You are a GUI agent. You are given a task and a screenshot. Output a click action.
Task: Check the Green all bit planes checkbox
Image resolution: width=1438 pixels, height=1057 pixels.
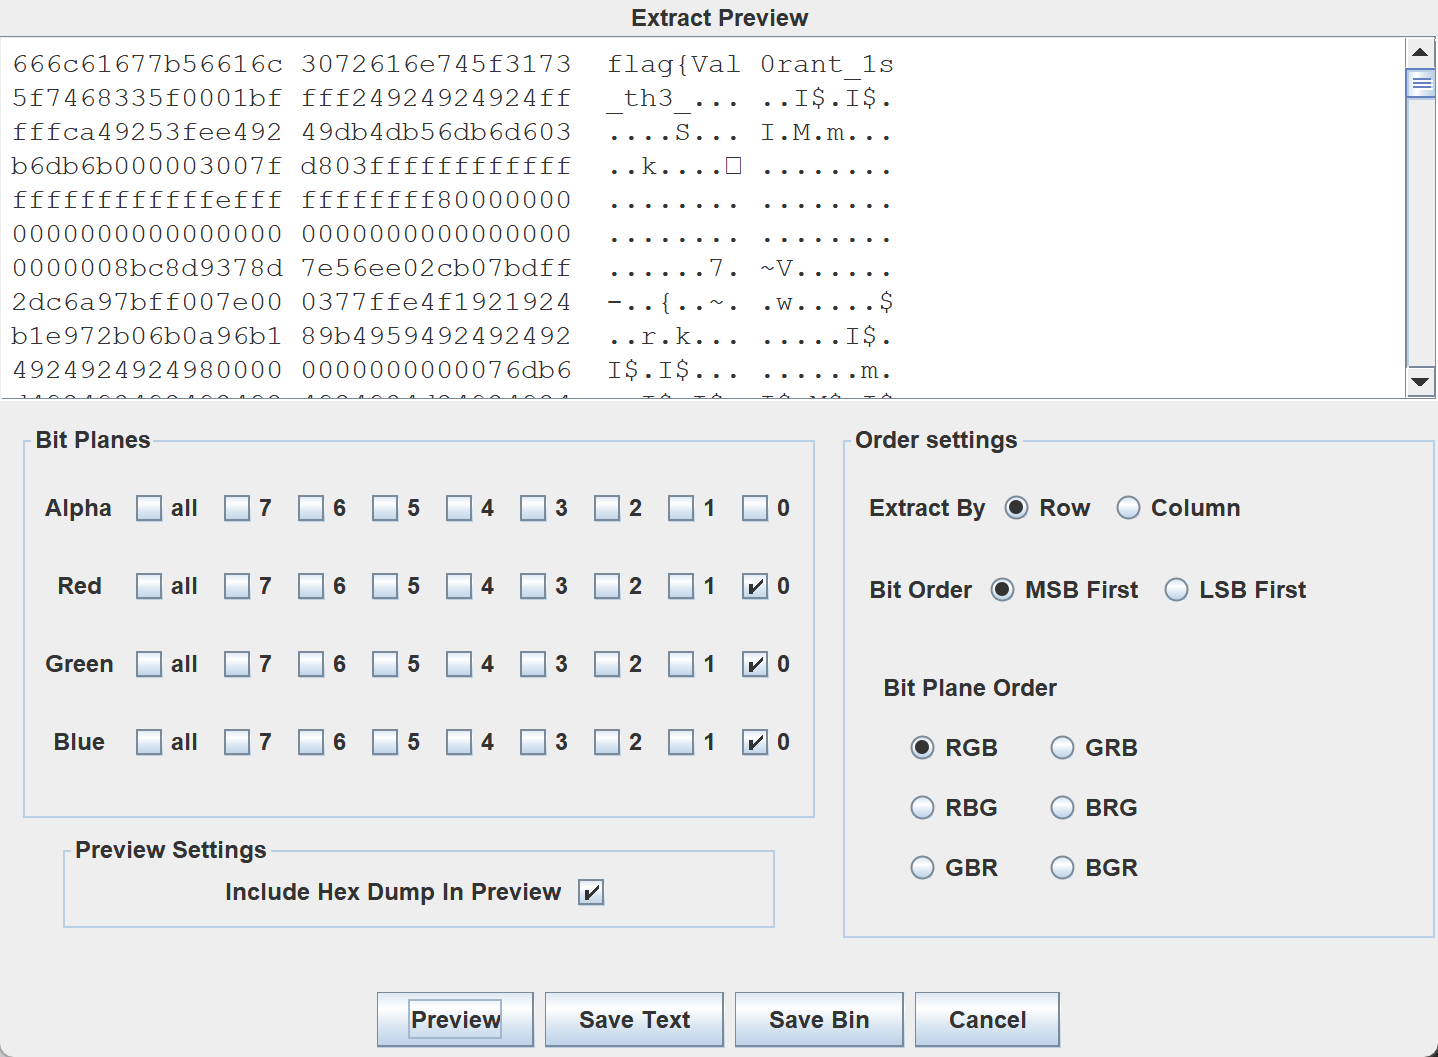149,664
